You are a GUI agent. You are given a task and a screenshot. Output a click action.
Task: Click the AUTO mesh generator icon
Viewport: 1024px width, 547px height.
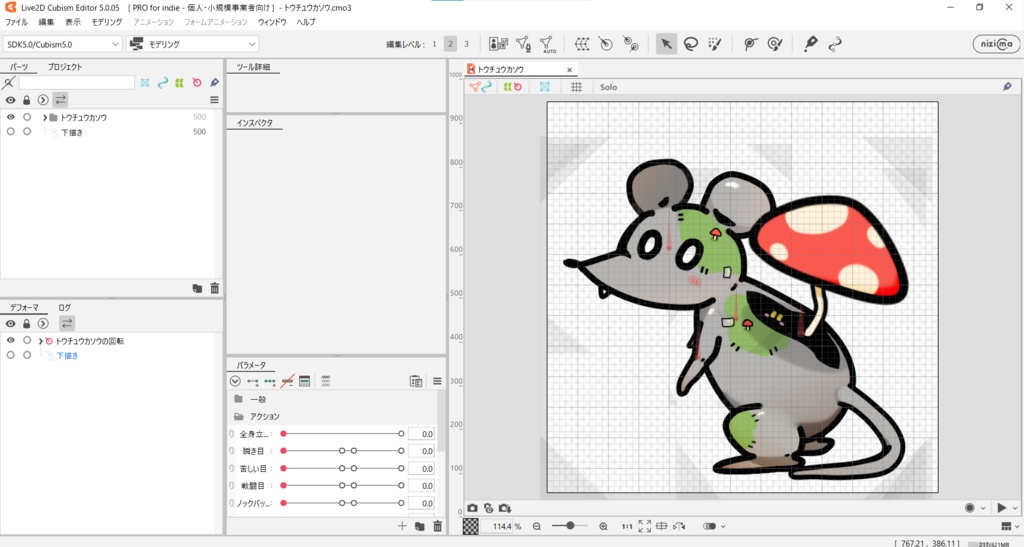click(x=547, y=44)
